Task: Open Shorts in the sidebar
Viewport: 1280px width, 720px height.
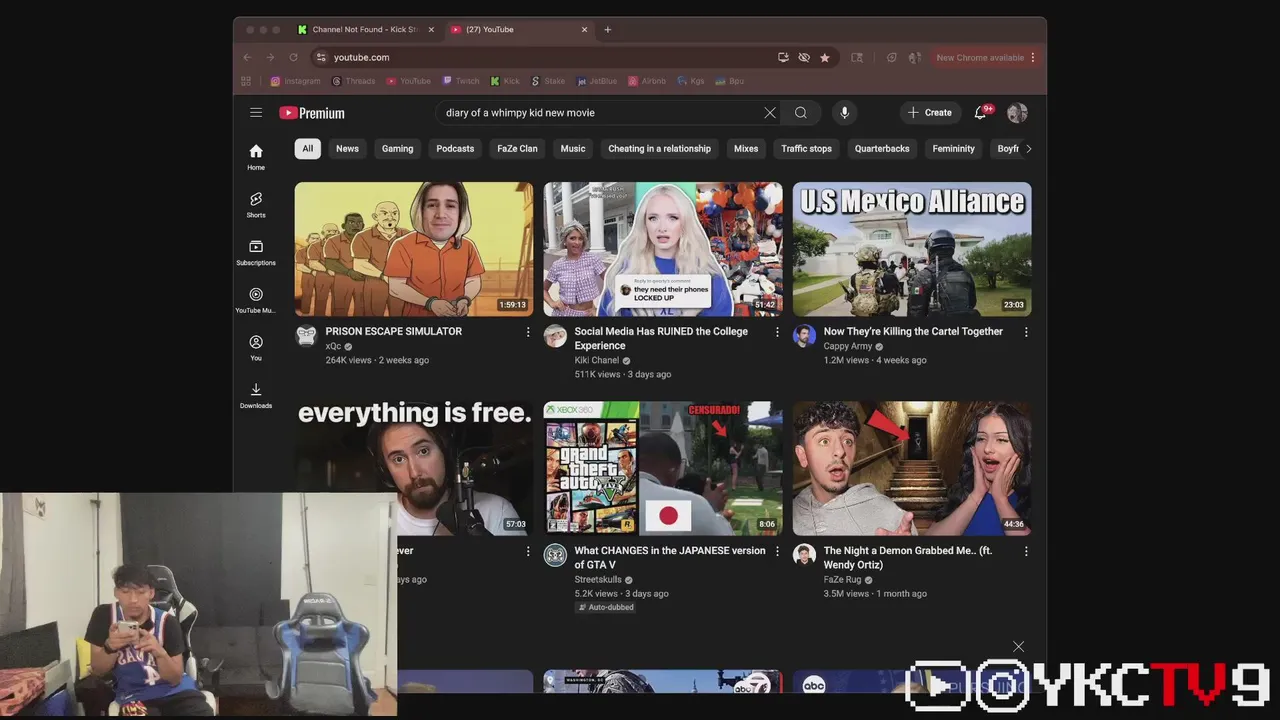Action: pyautogui.click(x=256, y=205)
